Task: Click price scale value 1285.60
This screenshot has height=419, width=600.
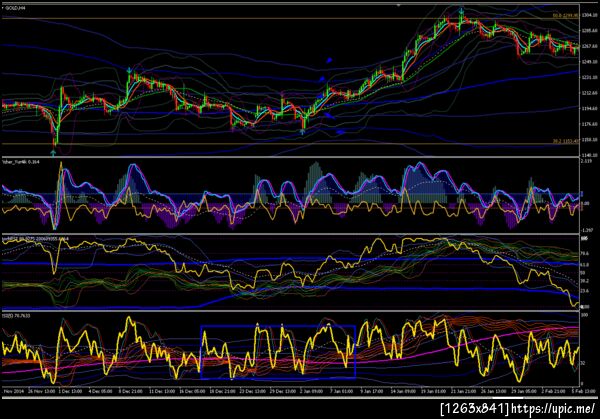Action: click(589, 30)
